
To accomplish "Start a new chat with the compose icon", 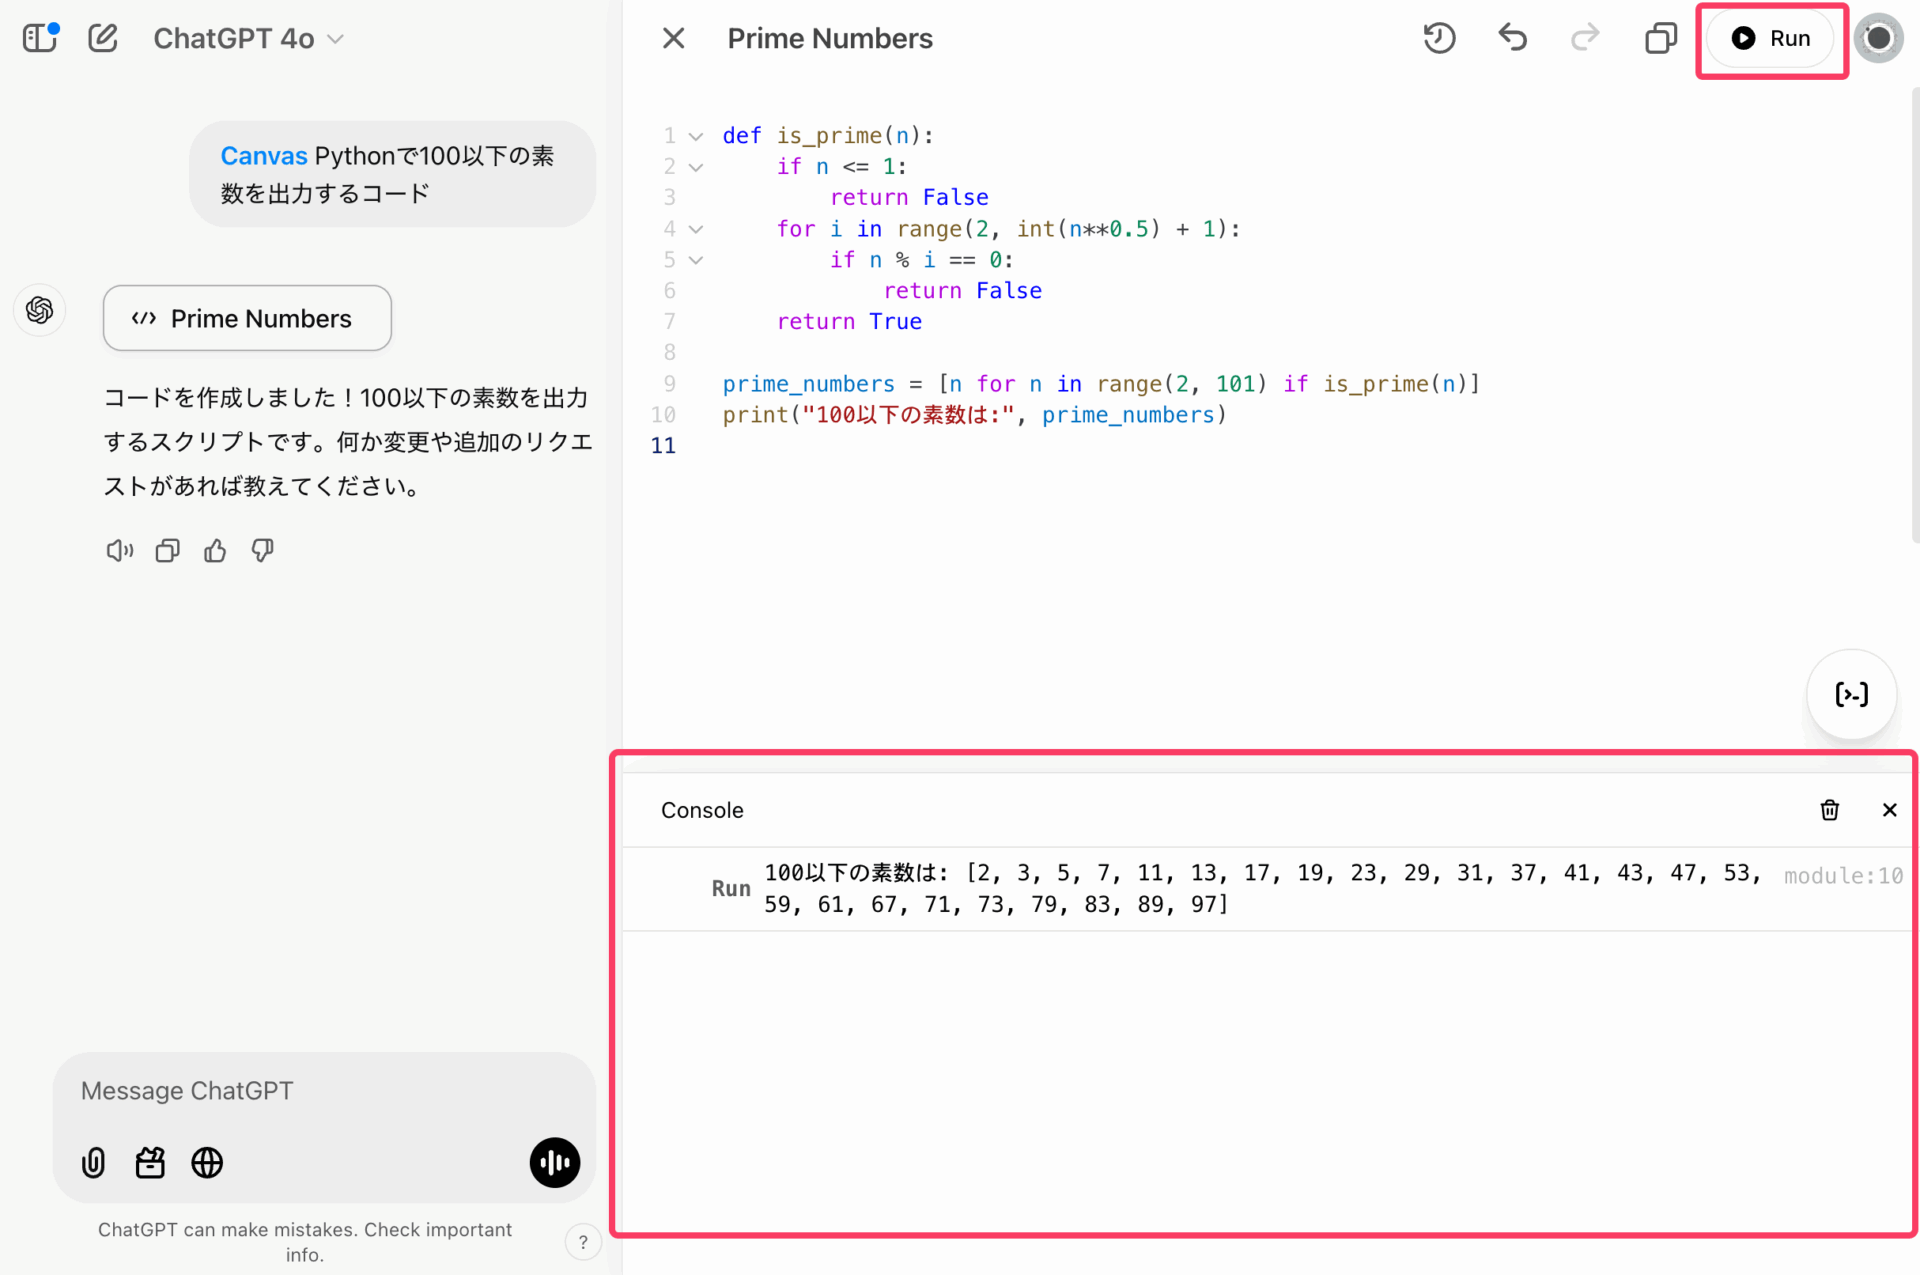I will coord(103,38).
